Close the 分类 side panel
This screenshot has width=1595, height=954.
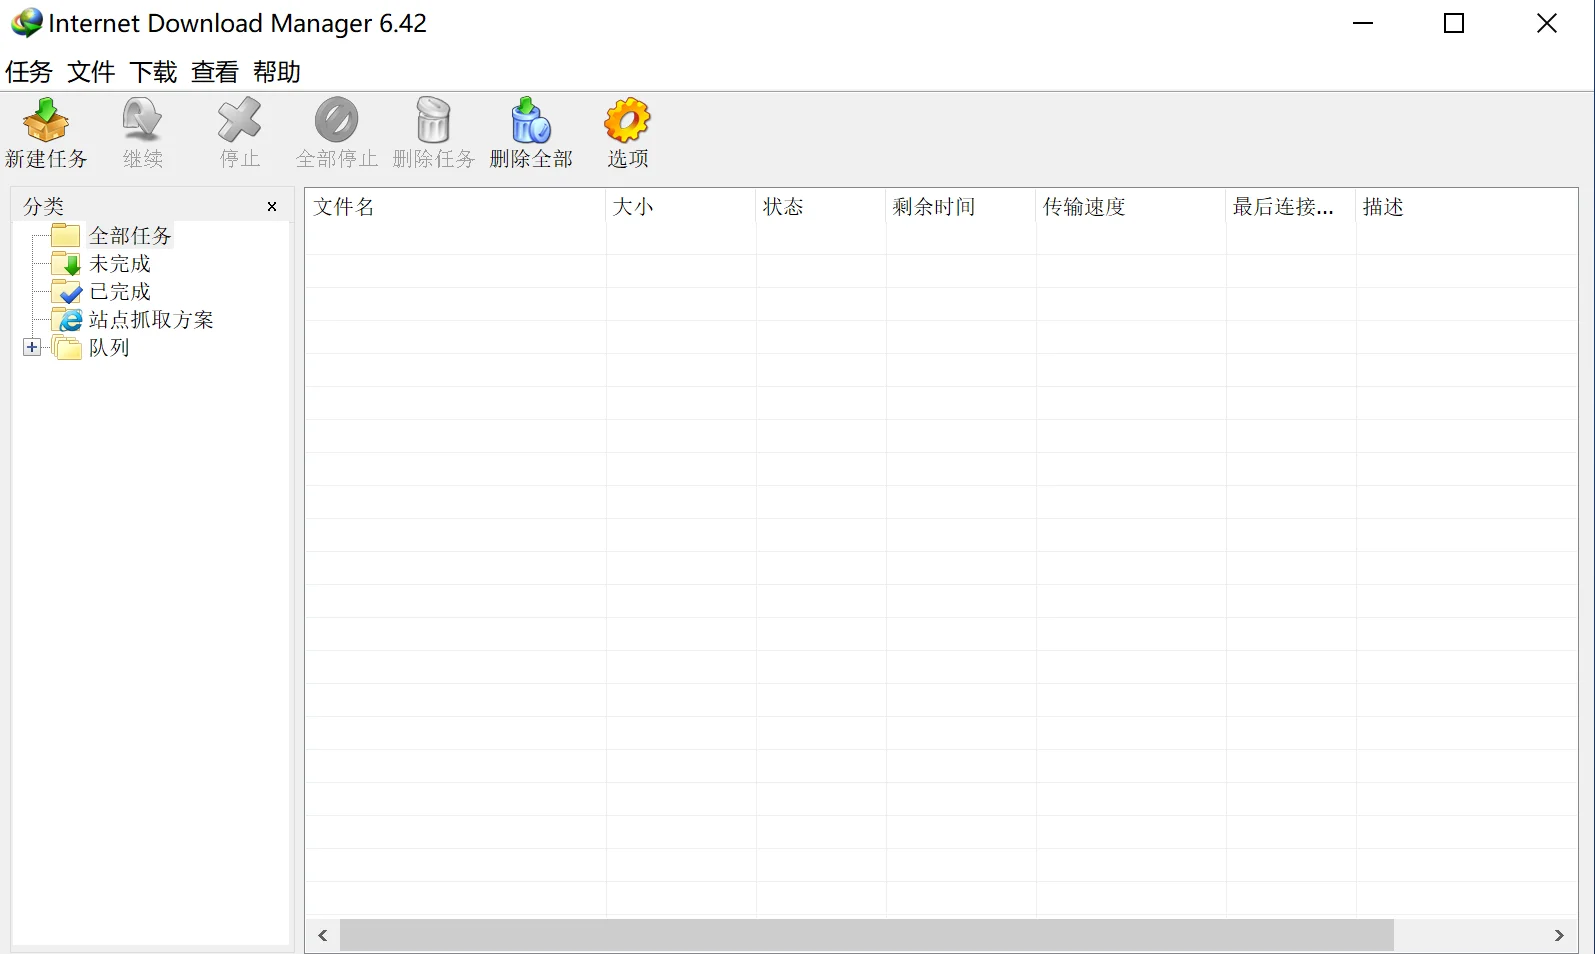pyautogui.click(x=272, y=207)
